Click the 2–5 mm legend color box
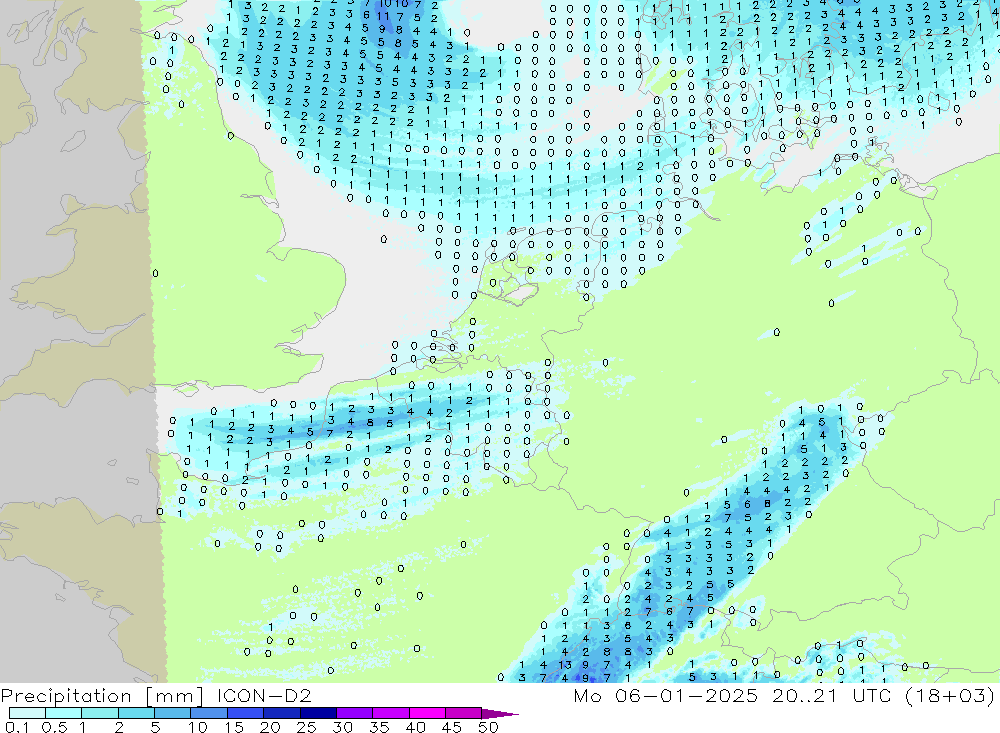 click(x=136, y=713)
